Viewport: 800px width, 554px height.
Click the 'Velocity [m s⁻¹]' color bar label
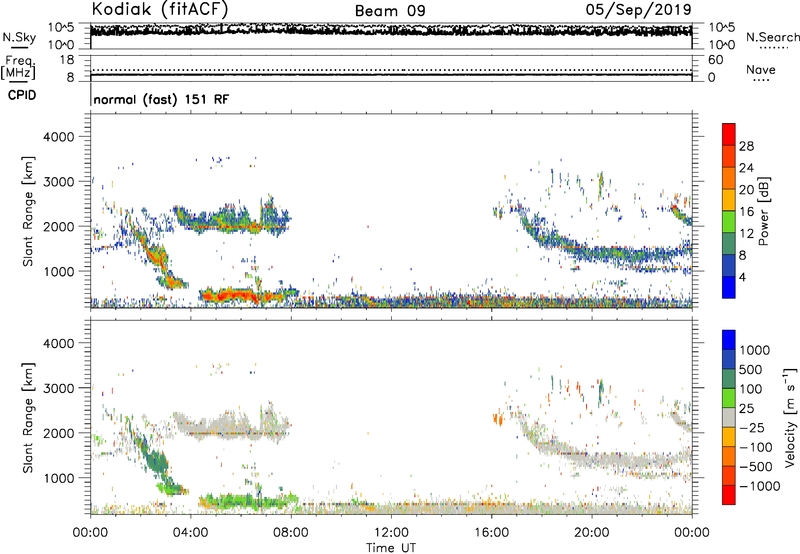click(790, 417)
